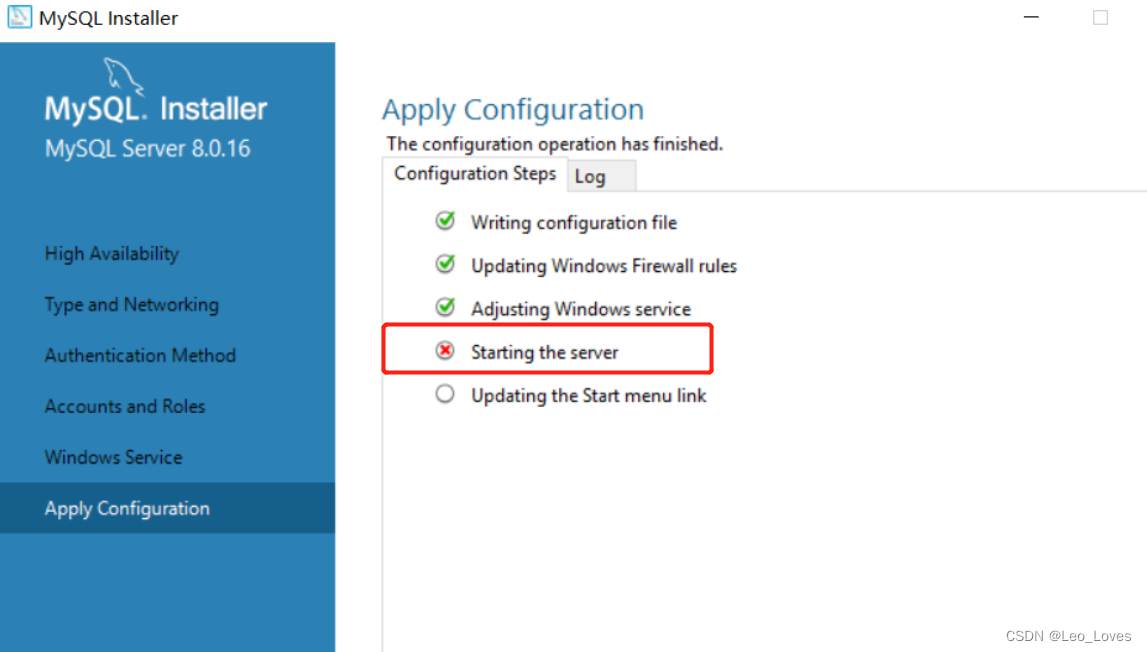Open the Authentication Method sidebar entry
Image resolution: width=1147 pixels, height=652 pixels.
pyautogui.click(x=140, y=355)
